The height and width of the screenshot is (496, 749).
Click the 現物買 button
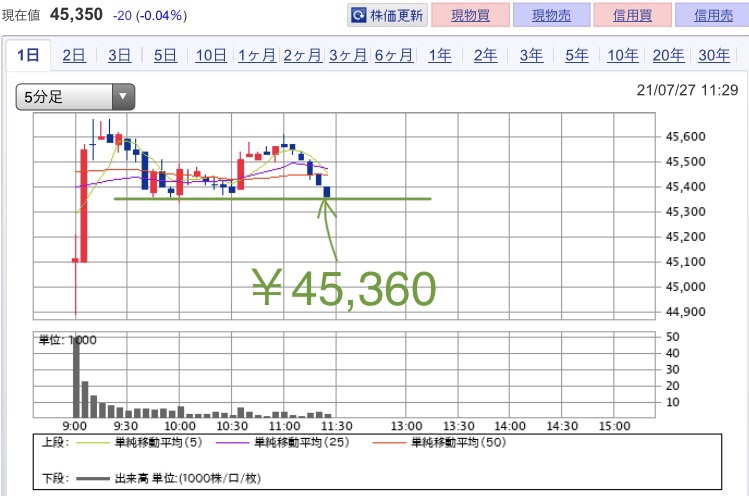[x=471, y=15]
